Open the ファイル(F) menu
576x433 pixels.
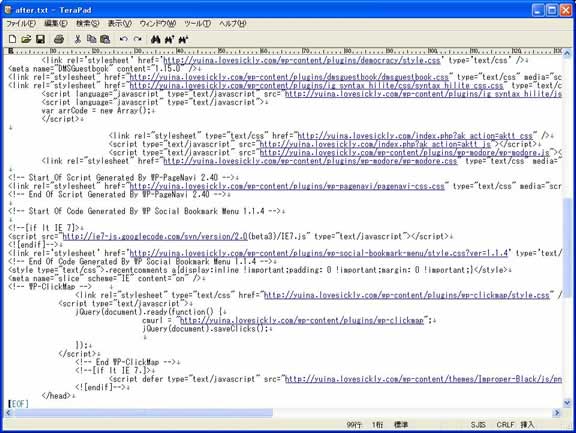tap(21, 24)
